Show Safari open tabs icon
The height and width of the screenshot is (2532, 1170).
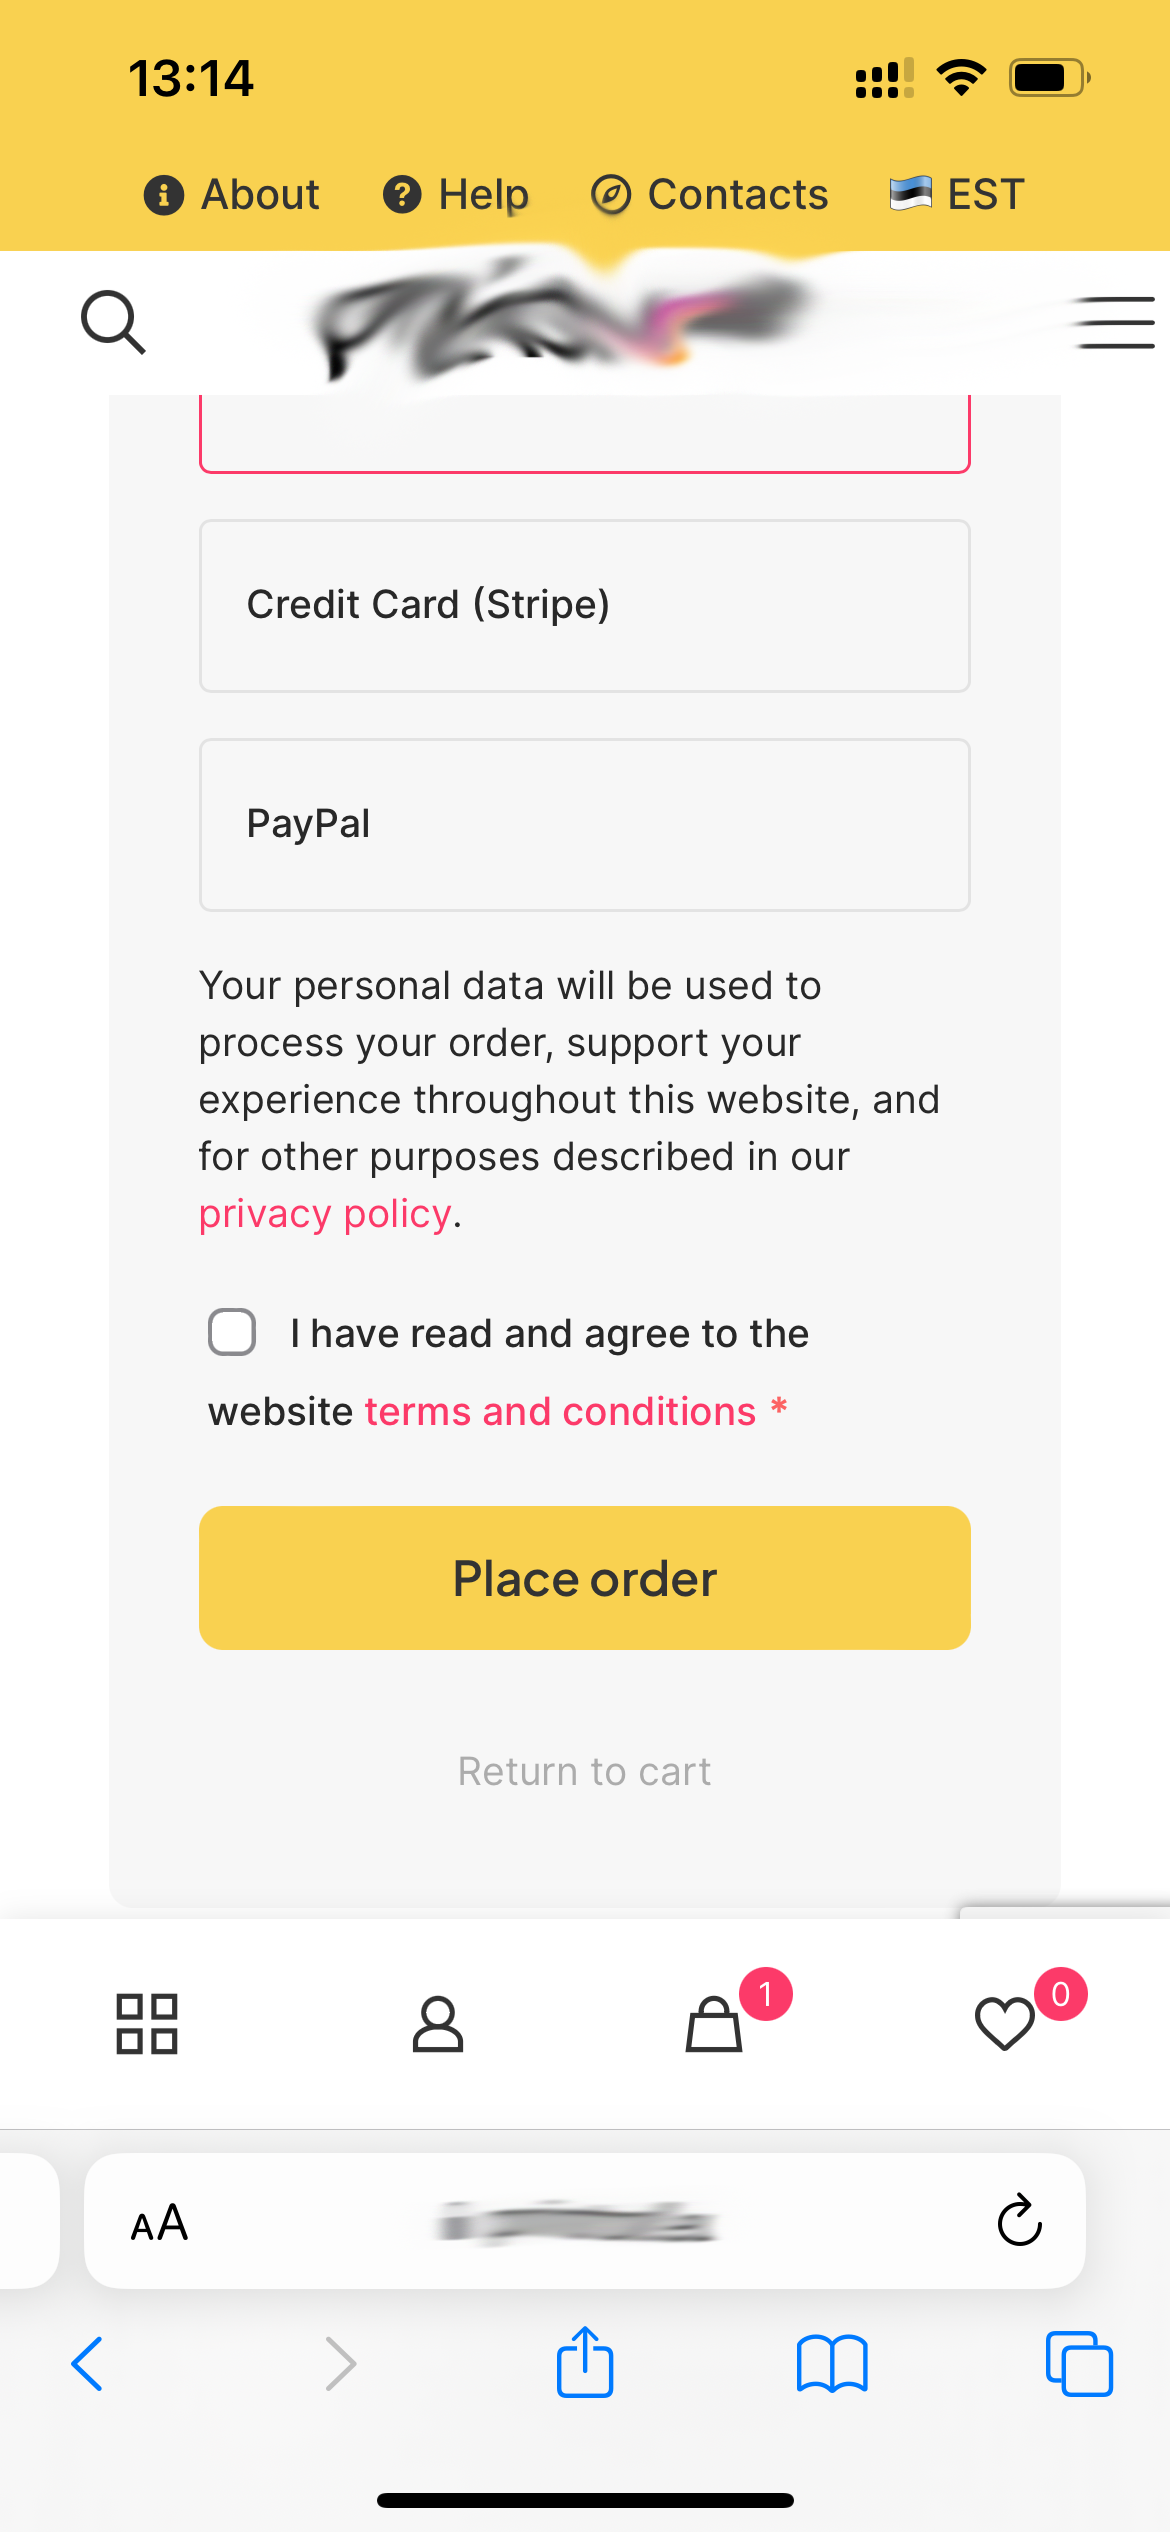coord(1079,2364)
